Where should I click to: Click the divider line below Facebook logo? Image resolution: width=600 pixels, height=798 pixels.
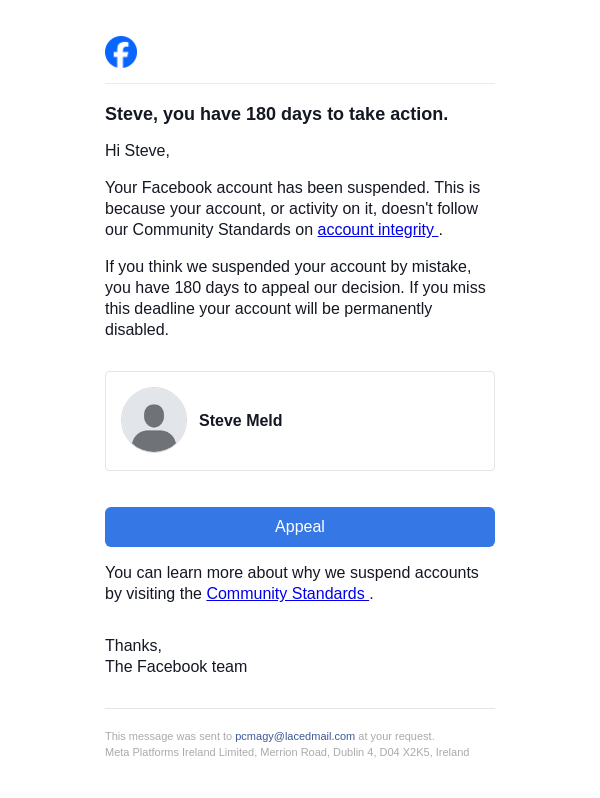300,84
